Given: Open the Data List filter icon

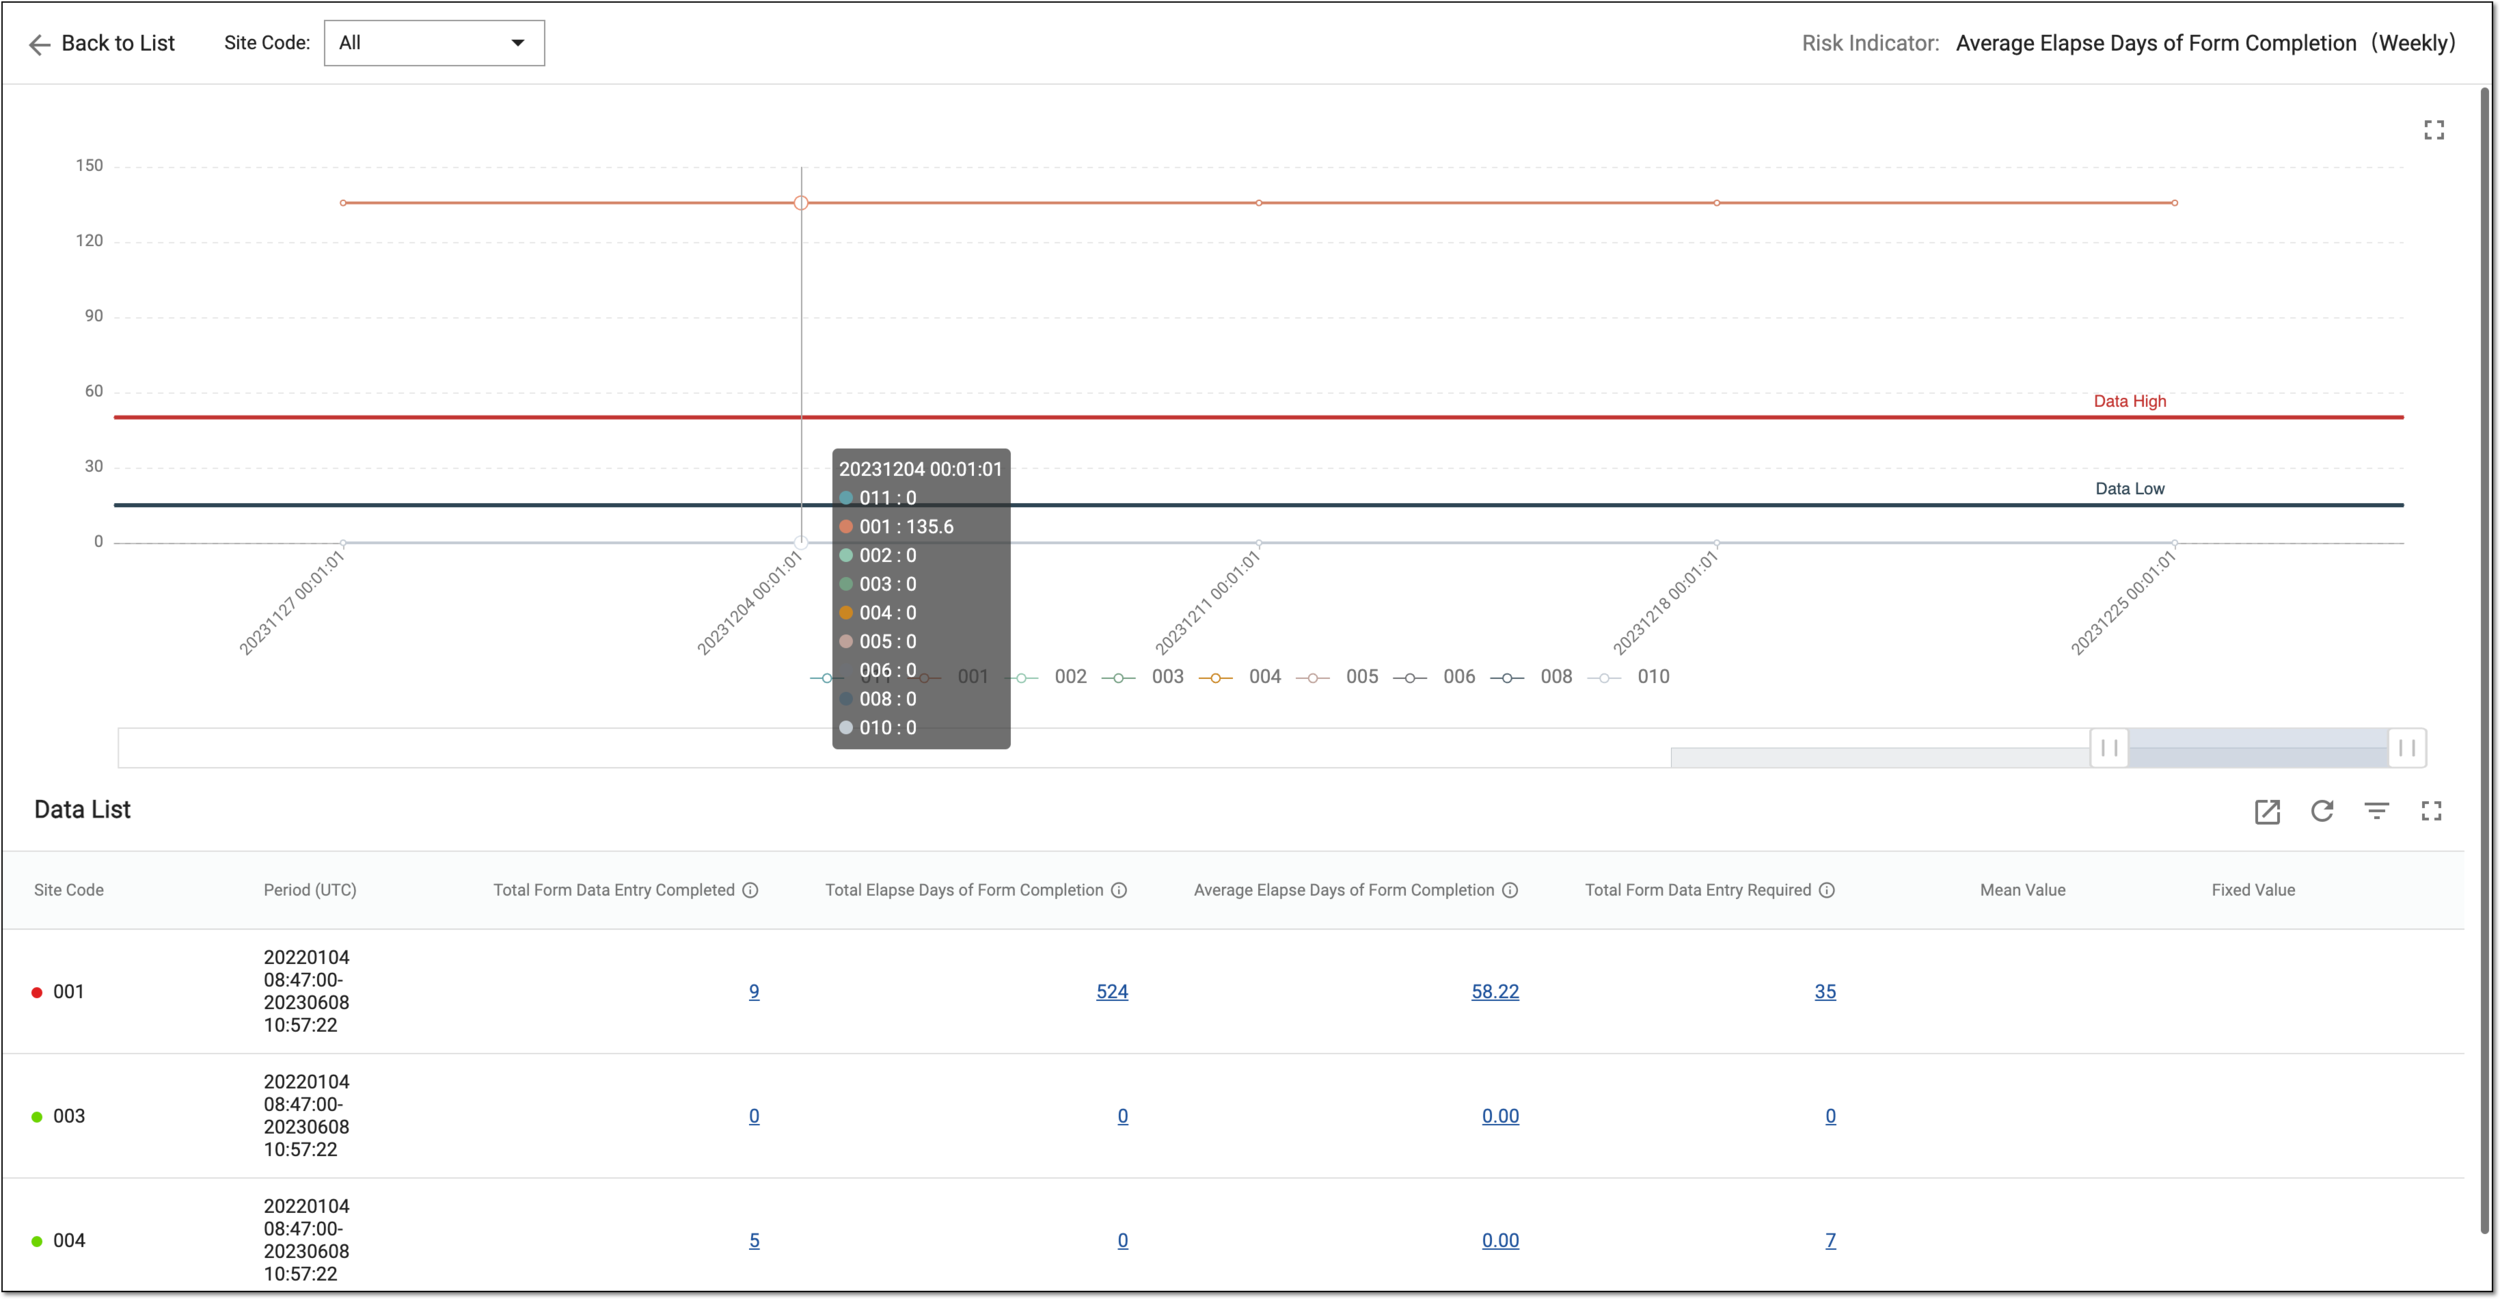Looking at the screenshot, I should click(x=2377, y=811).
